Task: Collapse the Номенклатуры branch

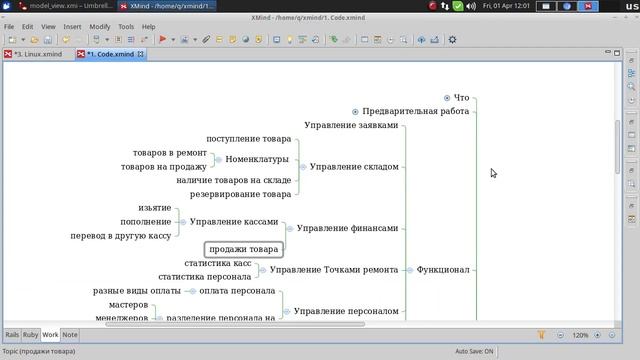Action: (219, 160)
